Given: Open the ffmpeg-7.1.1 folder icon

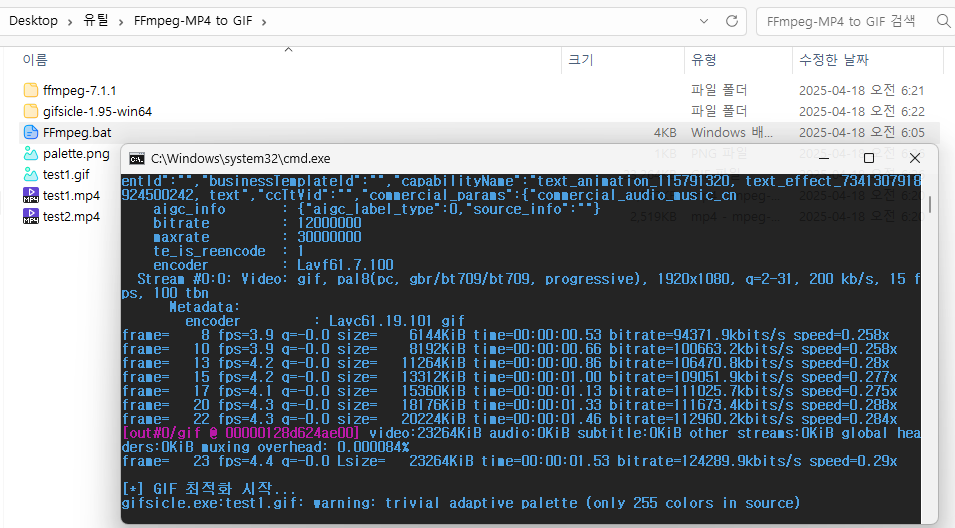Looking at the screenshot, I should 31,90.
